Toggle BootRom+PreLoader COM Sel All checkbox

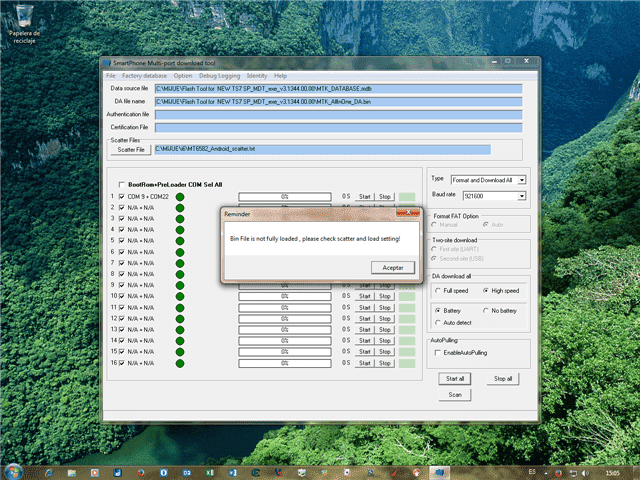pos(122,184)
